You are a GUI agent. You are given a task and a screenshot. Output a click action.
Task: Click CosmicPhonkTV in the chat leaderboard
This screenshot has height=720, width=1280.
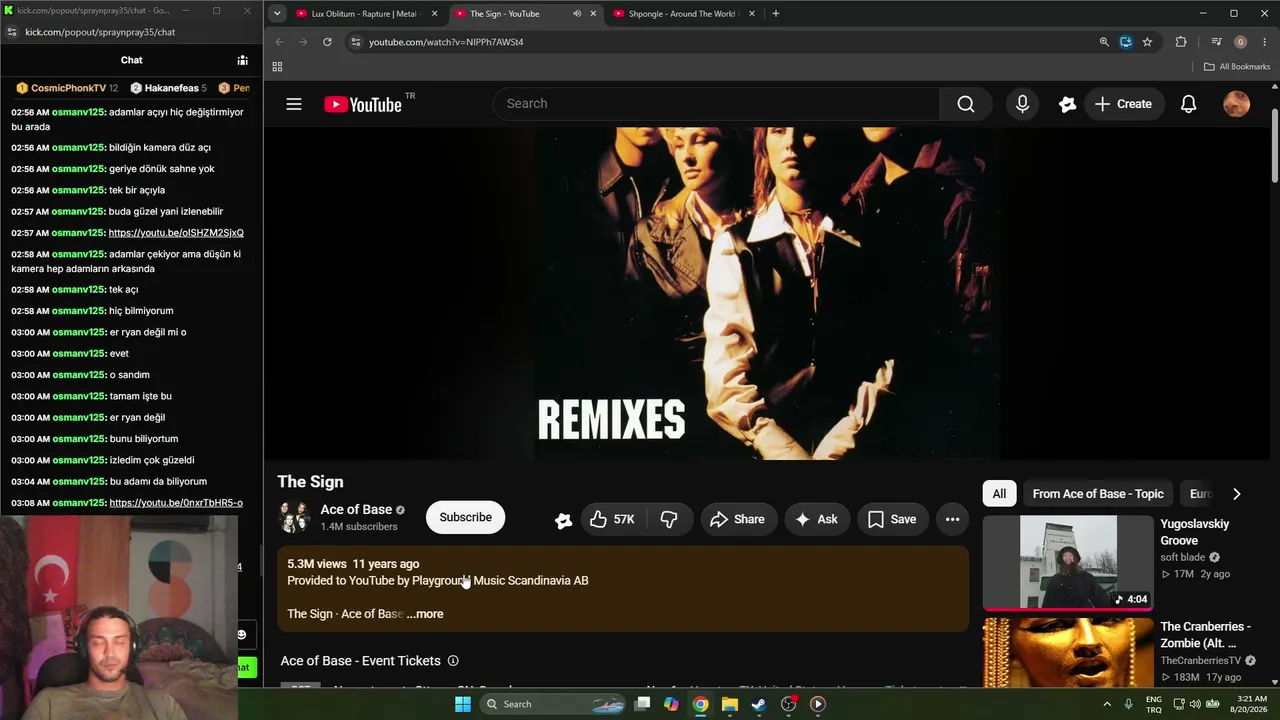pos(67,88)
